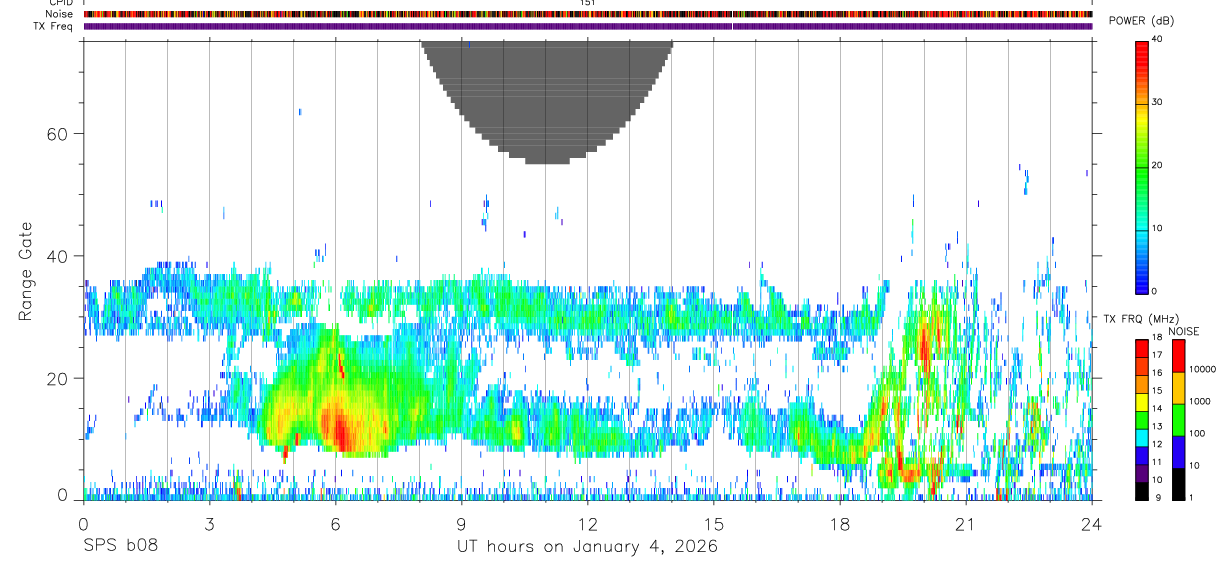Viewport: 1228px width, 567px height.
Task: Click the 1 label on NOISE legend
Action: (1190, 497)
